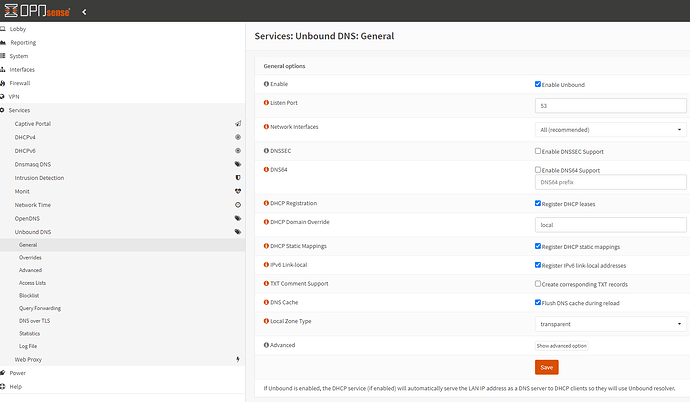Check Create corresponding TXT records
The width and height of the screenshot is (690, 402).
(538, 284)
